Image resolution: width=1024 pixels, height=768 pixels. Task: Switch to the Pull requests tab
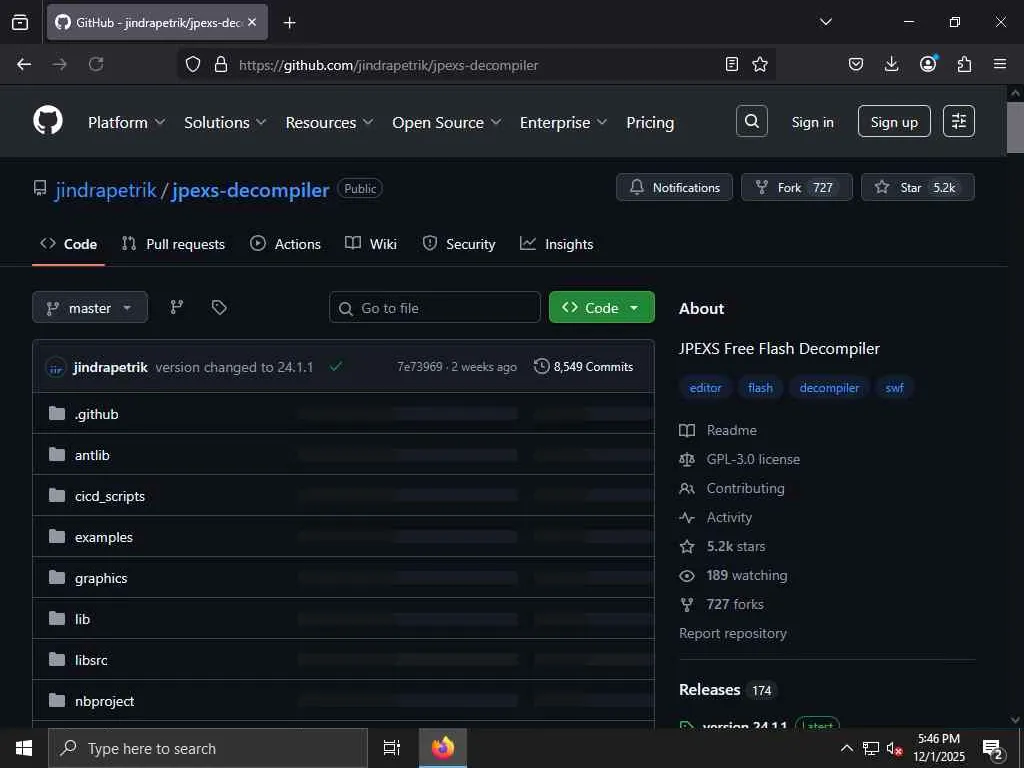pos(173,244)
